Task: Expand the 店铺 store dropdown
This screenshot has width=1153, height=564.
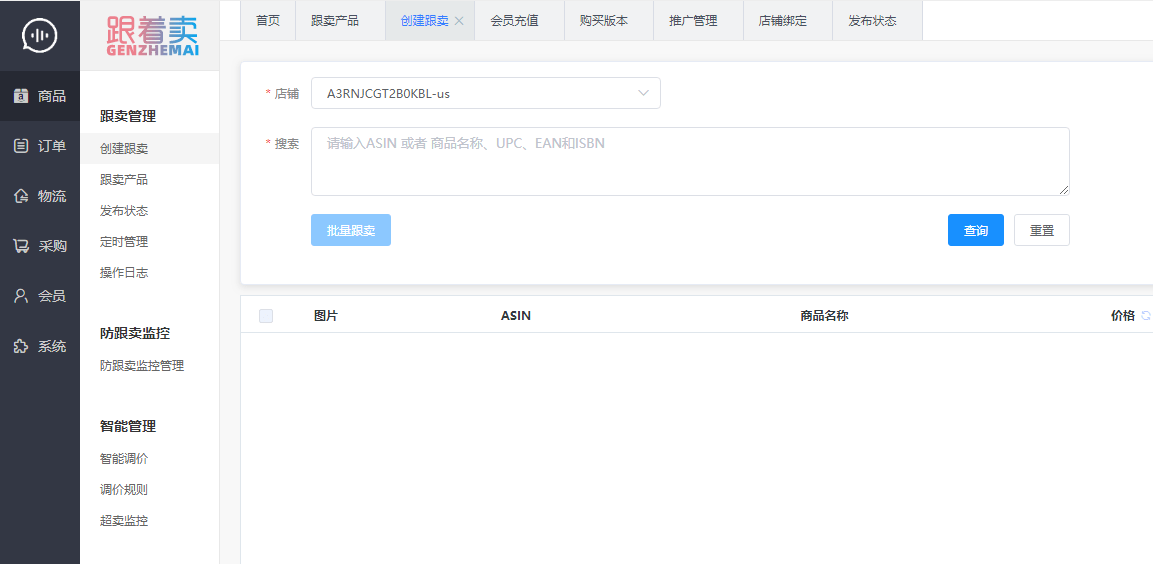Action: click(485, 93)
